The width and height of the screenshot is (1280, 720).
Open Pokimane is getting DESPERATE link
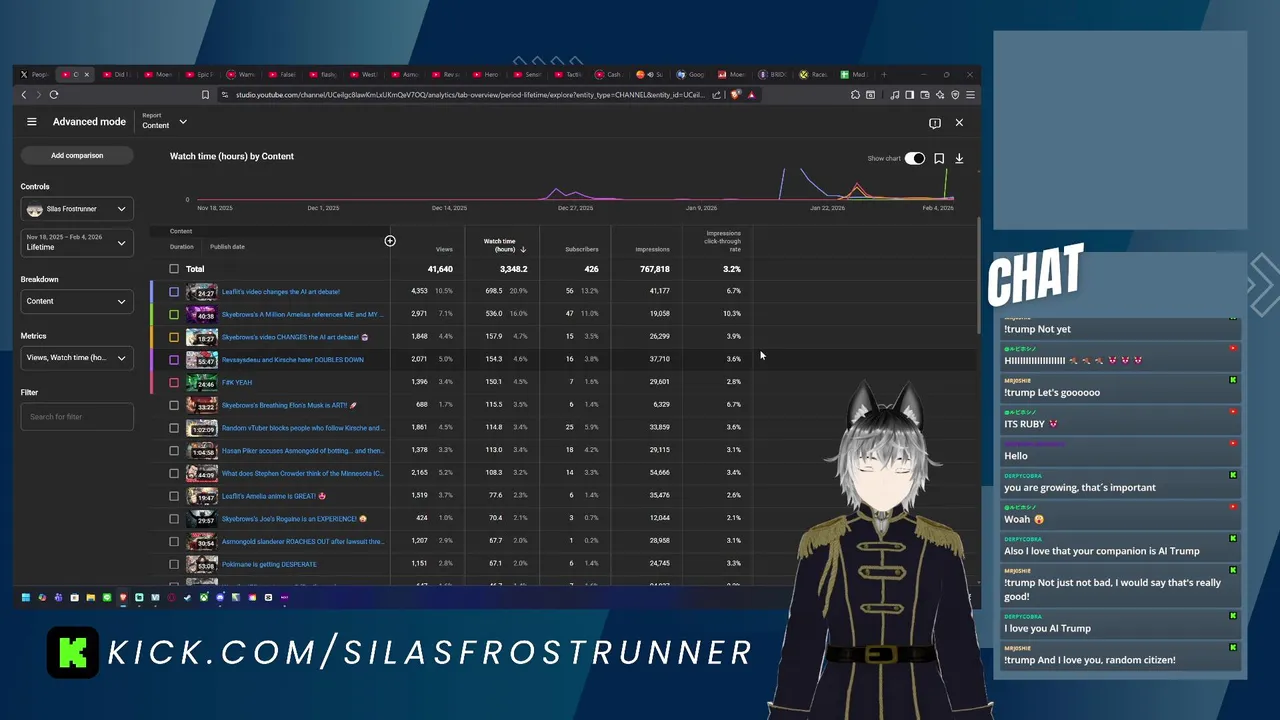pos(269,564)
